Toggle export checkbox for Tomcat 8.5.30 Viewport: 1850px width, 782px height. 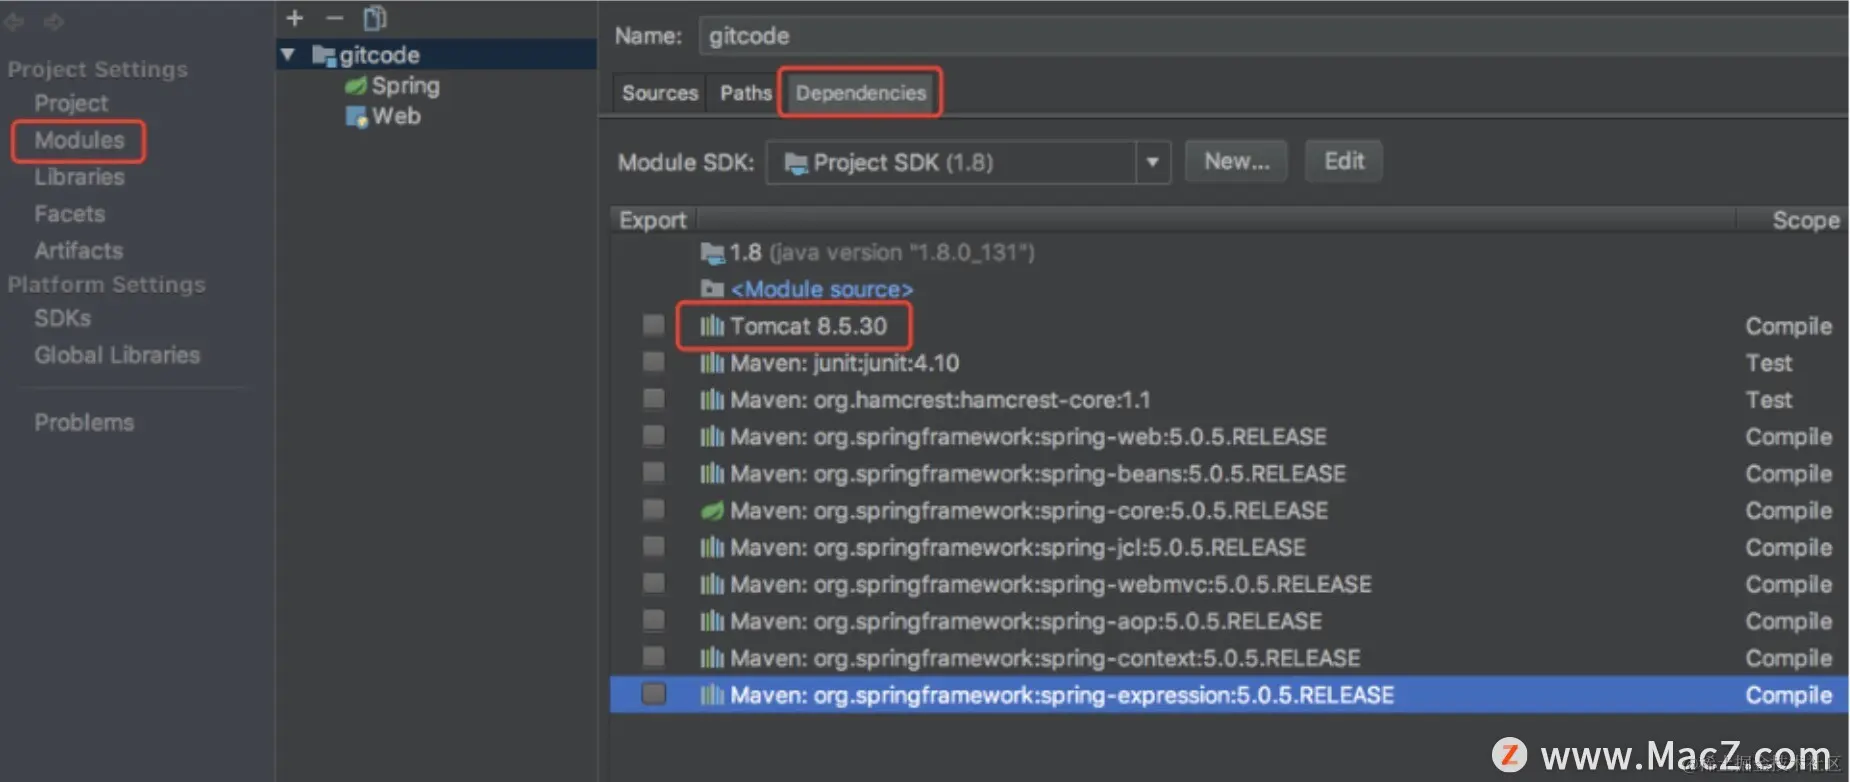tap(653, 325)
